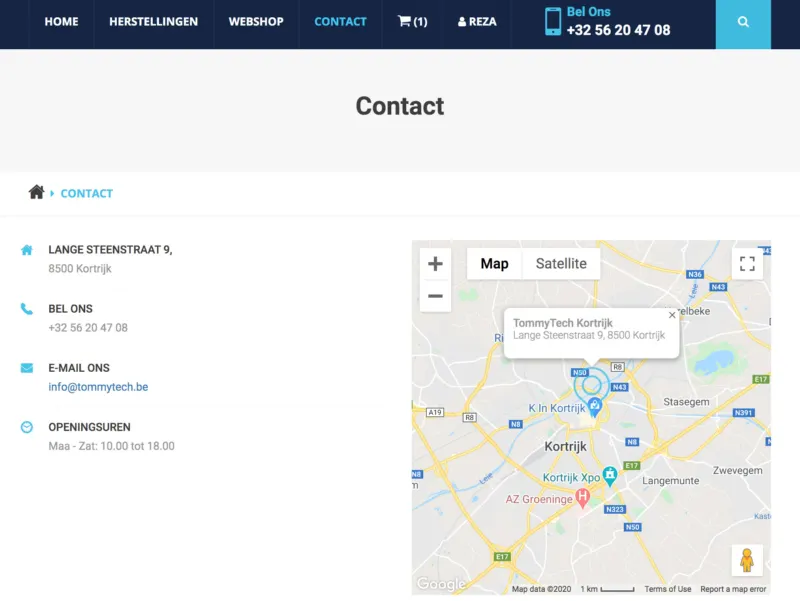Open the Herstellingen menu item
This screenshot has width=800, height=601.
(x=154, y=21)
